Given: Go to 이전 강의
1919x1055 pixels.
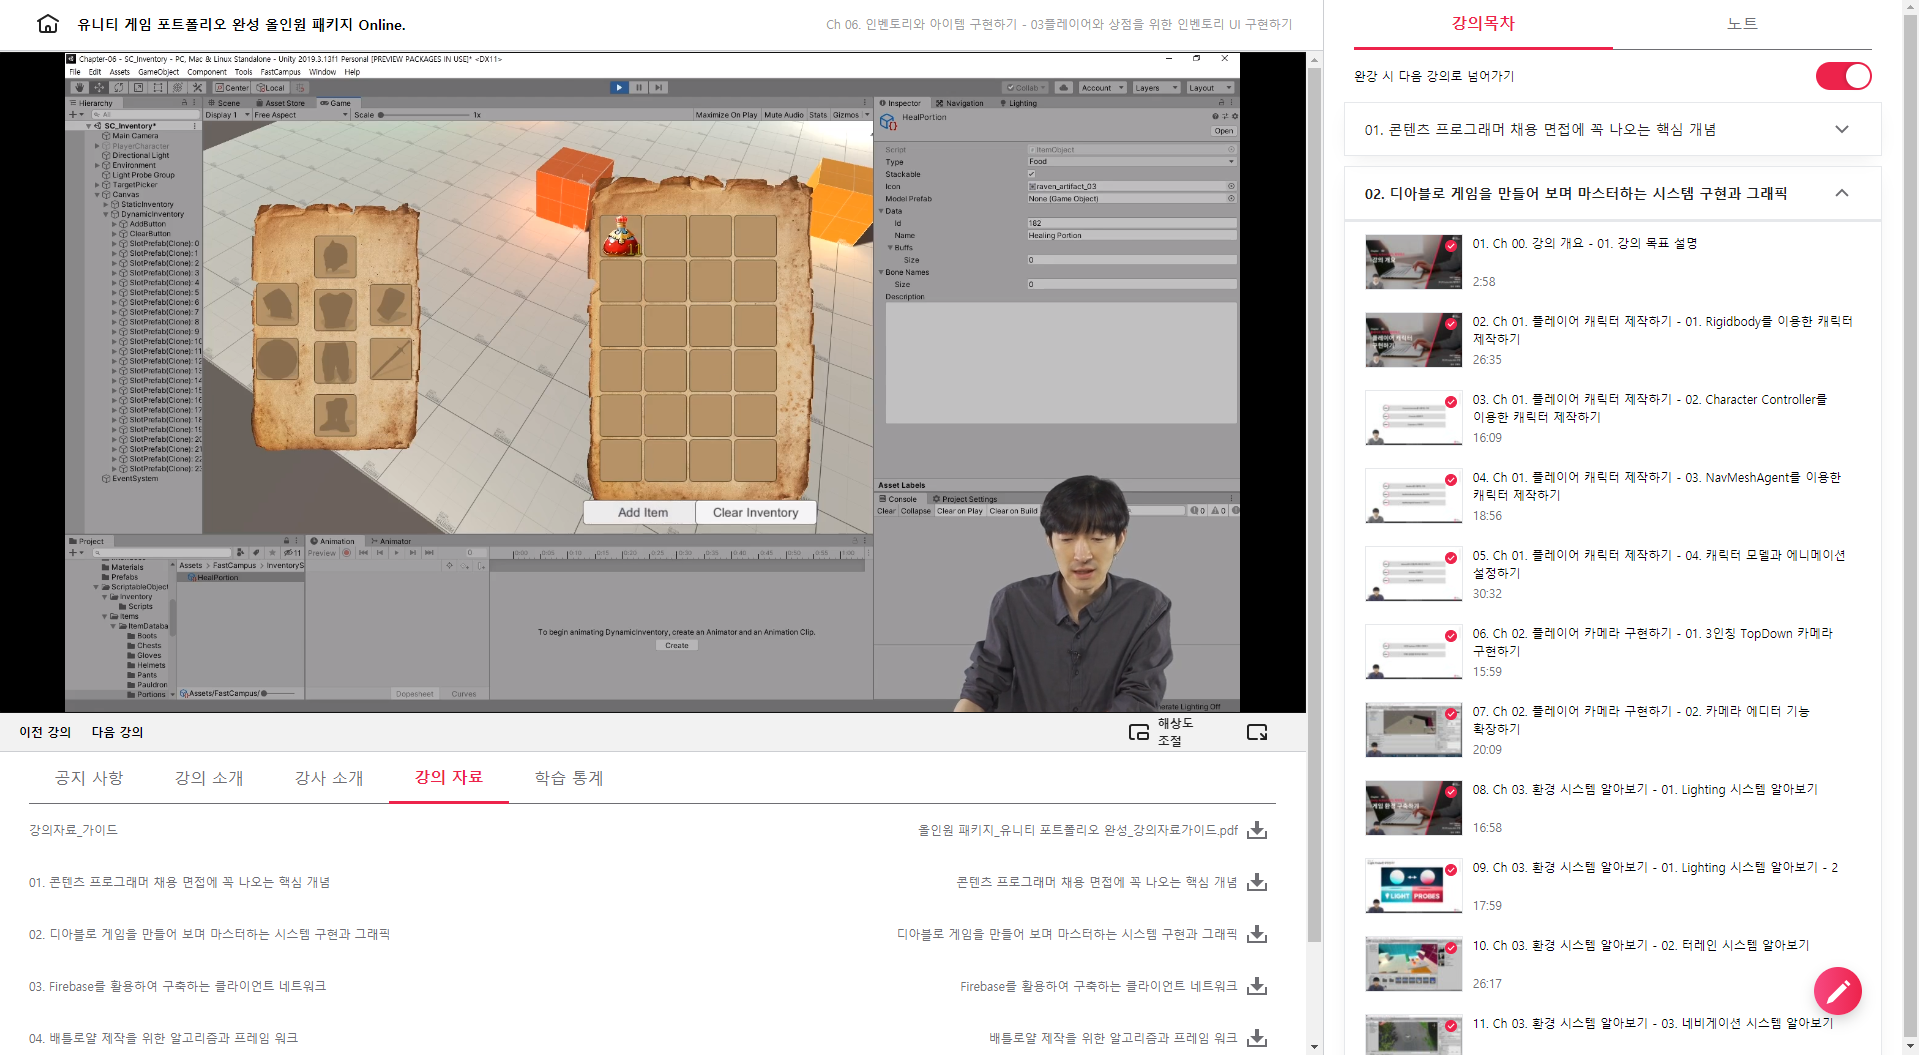Looking at the screenshot, I should coord(45,732).
